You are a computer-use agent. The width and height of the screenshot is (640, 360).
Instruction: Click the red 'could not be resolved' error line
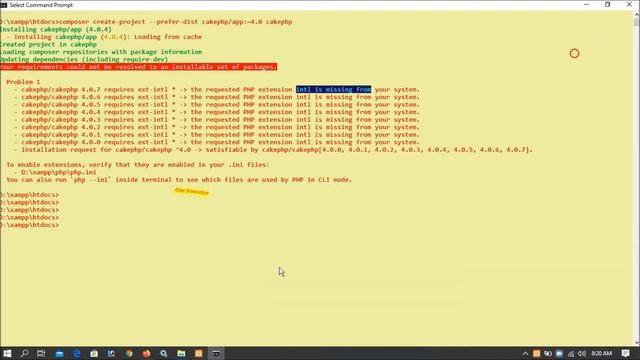coord(138,67)
